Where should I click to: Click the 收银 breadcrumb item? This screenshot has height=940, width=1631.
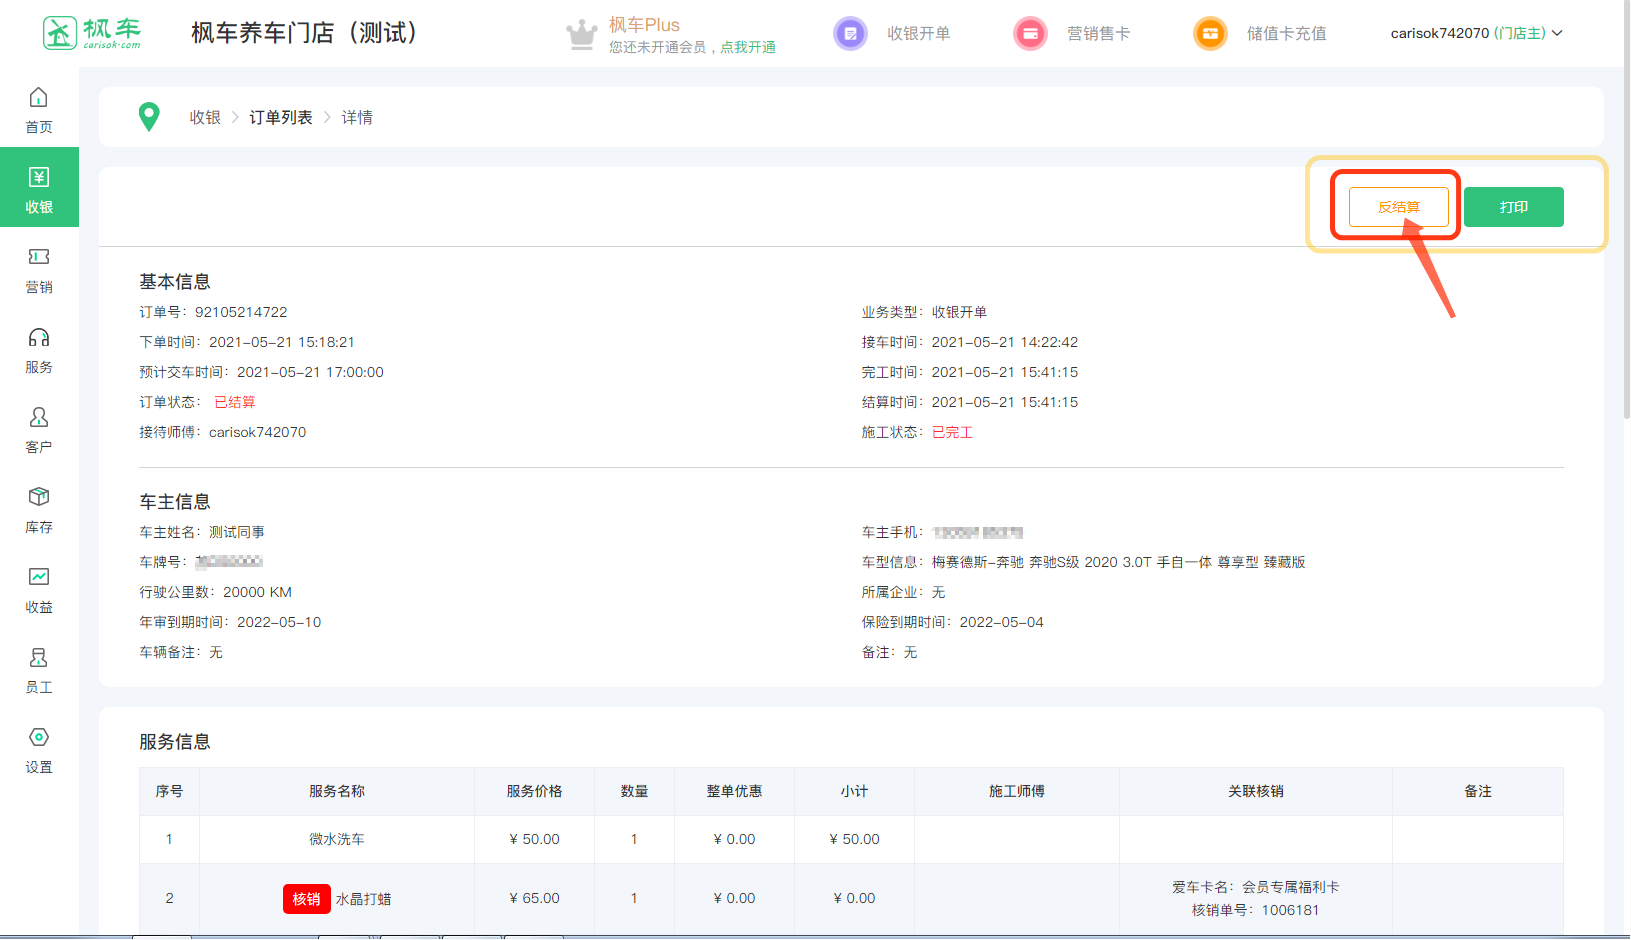click(x=205, y=118)
